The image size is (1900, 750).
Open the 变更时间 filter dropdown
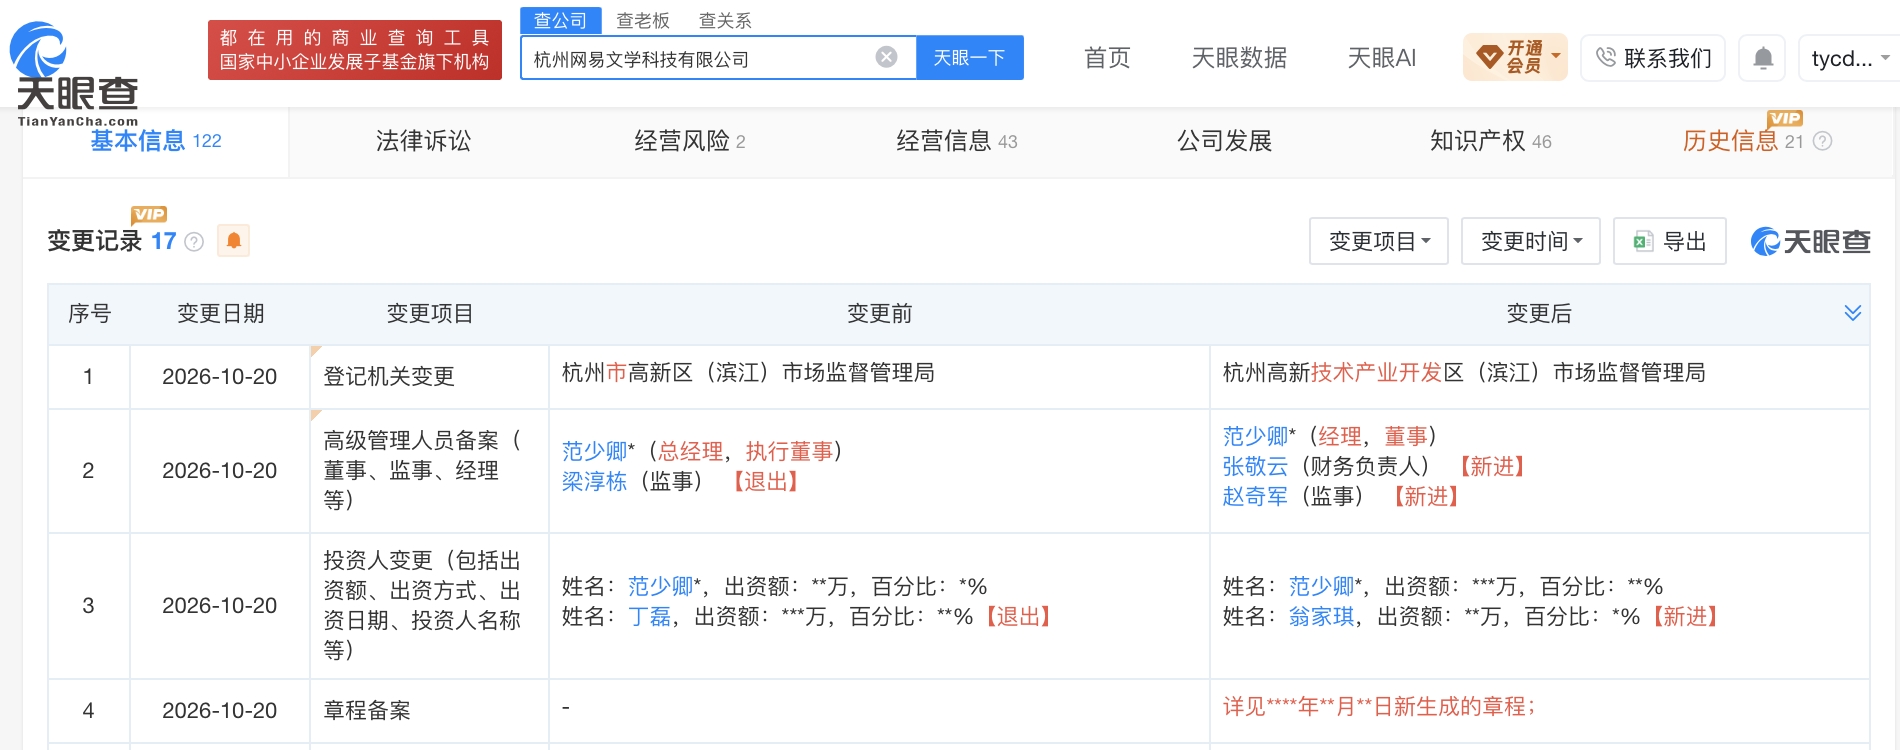coord(1530,241)
